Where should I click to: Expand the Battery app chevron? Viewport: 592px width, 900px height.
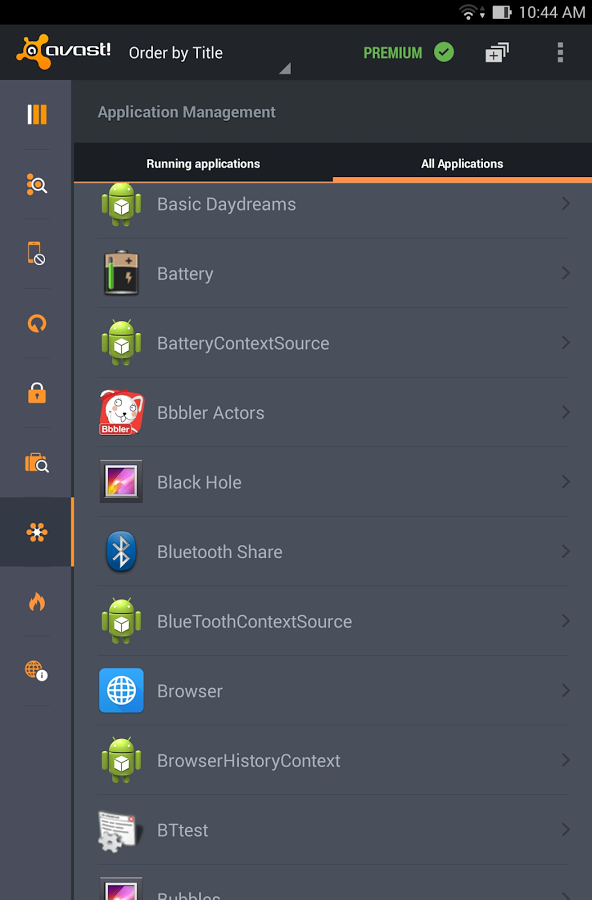pyautogui.click(x=566, y=273)
